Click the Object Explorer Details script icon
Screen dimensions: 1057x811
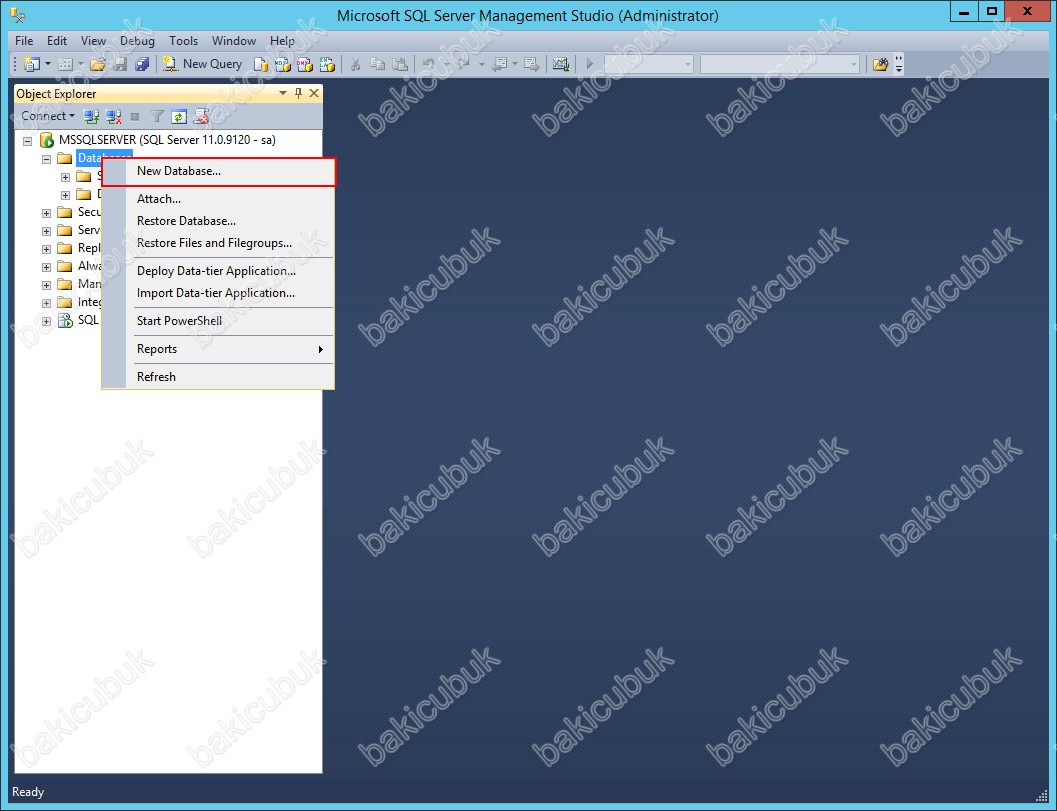point(201,117)
